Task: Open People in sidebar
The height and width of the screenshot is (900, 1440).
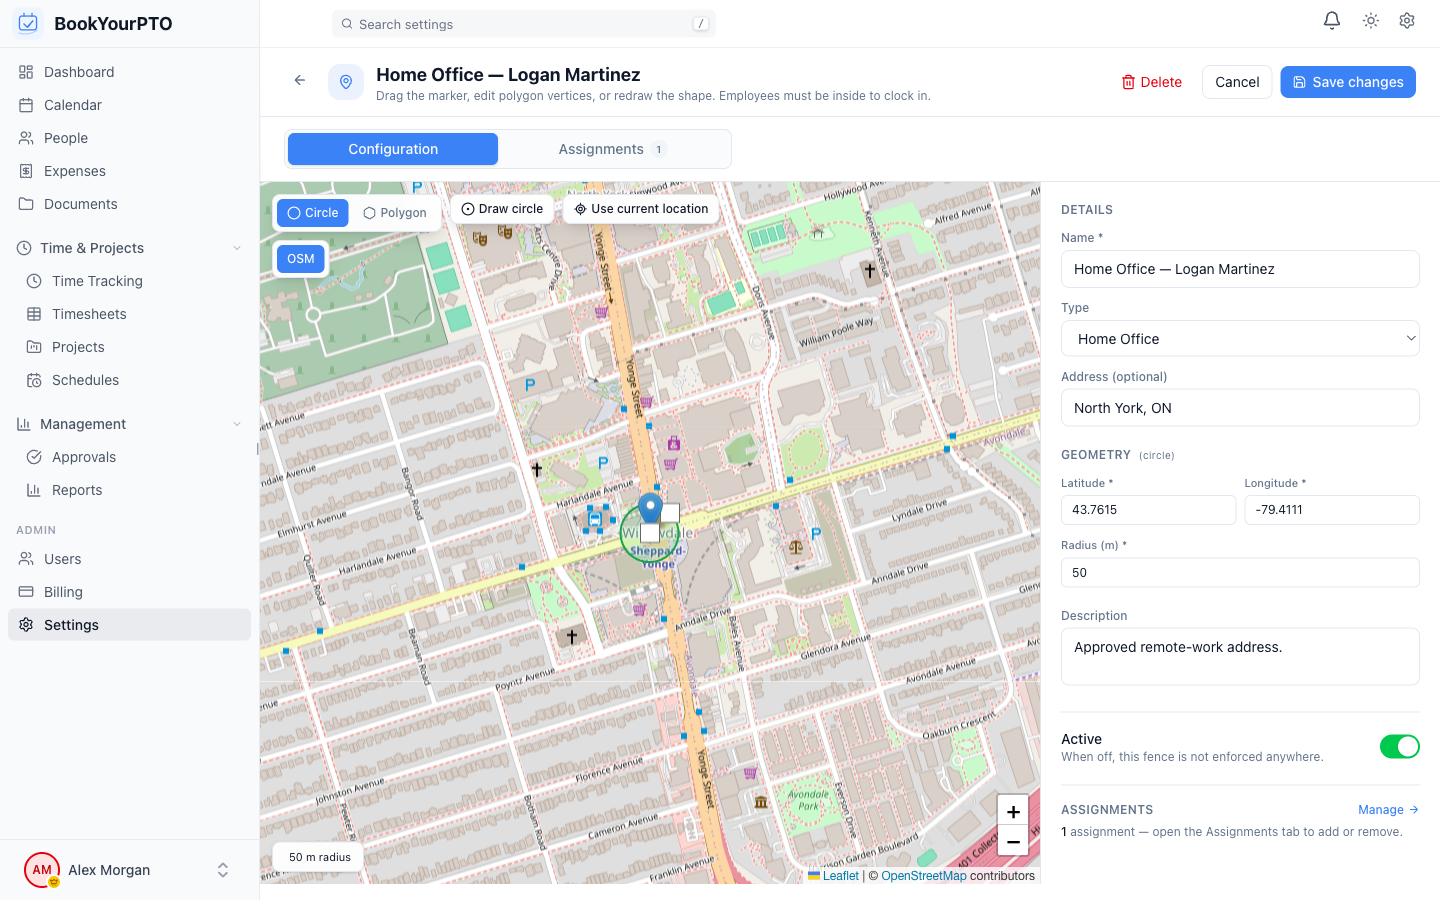Action: click(x=129, y=138)
